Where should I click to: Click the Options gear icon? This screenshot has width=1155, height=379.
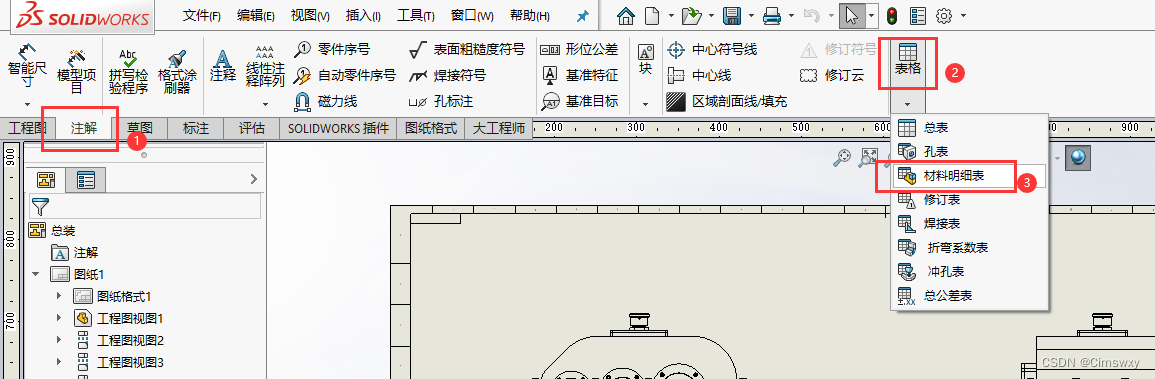pyautogui.click(x=944, y=15)
